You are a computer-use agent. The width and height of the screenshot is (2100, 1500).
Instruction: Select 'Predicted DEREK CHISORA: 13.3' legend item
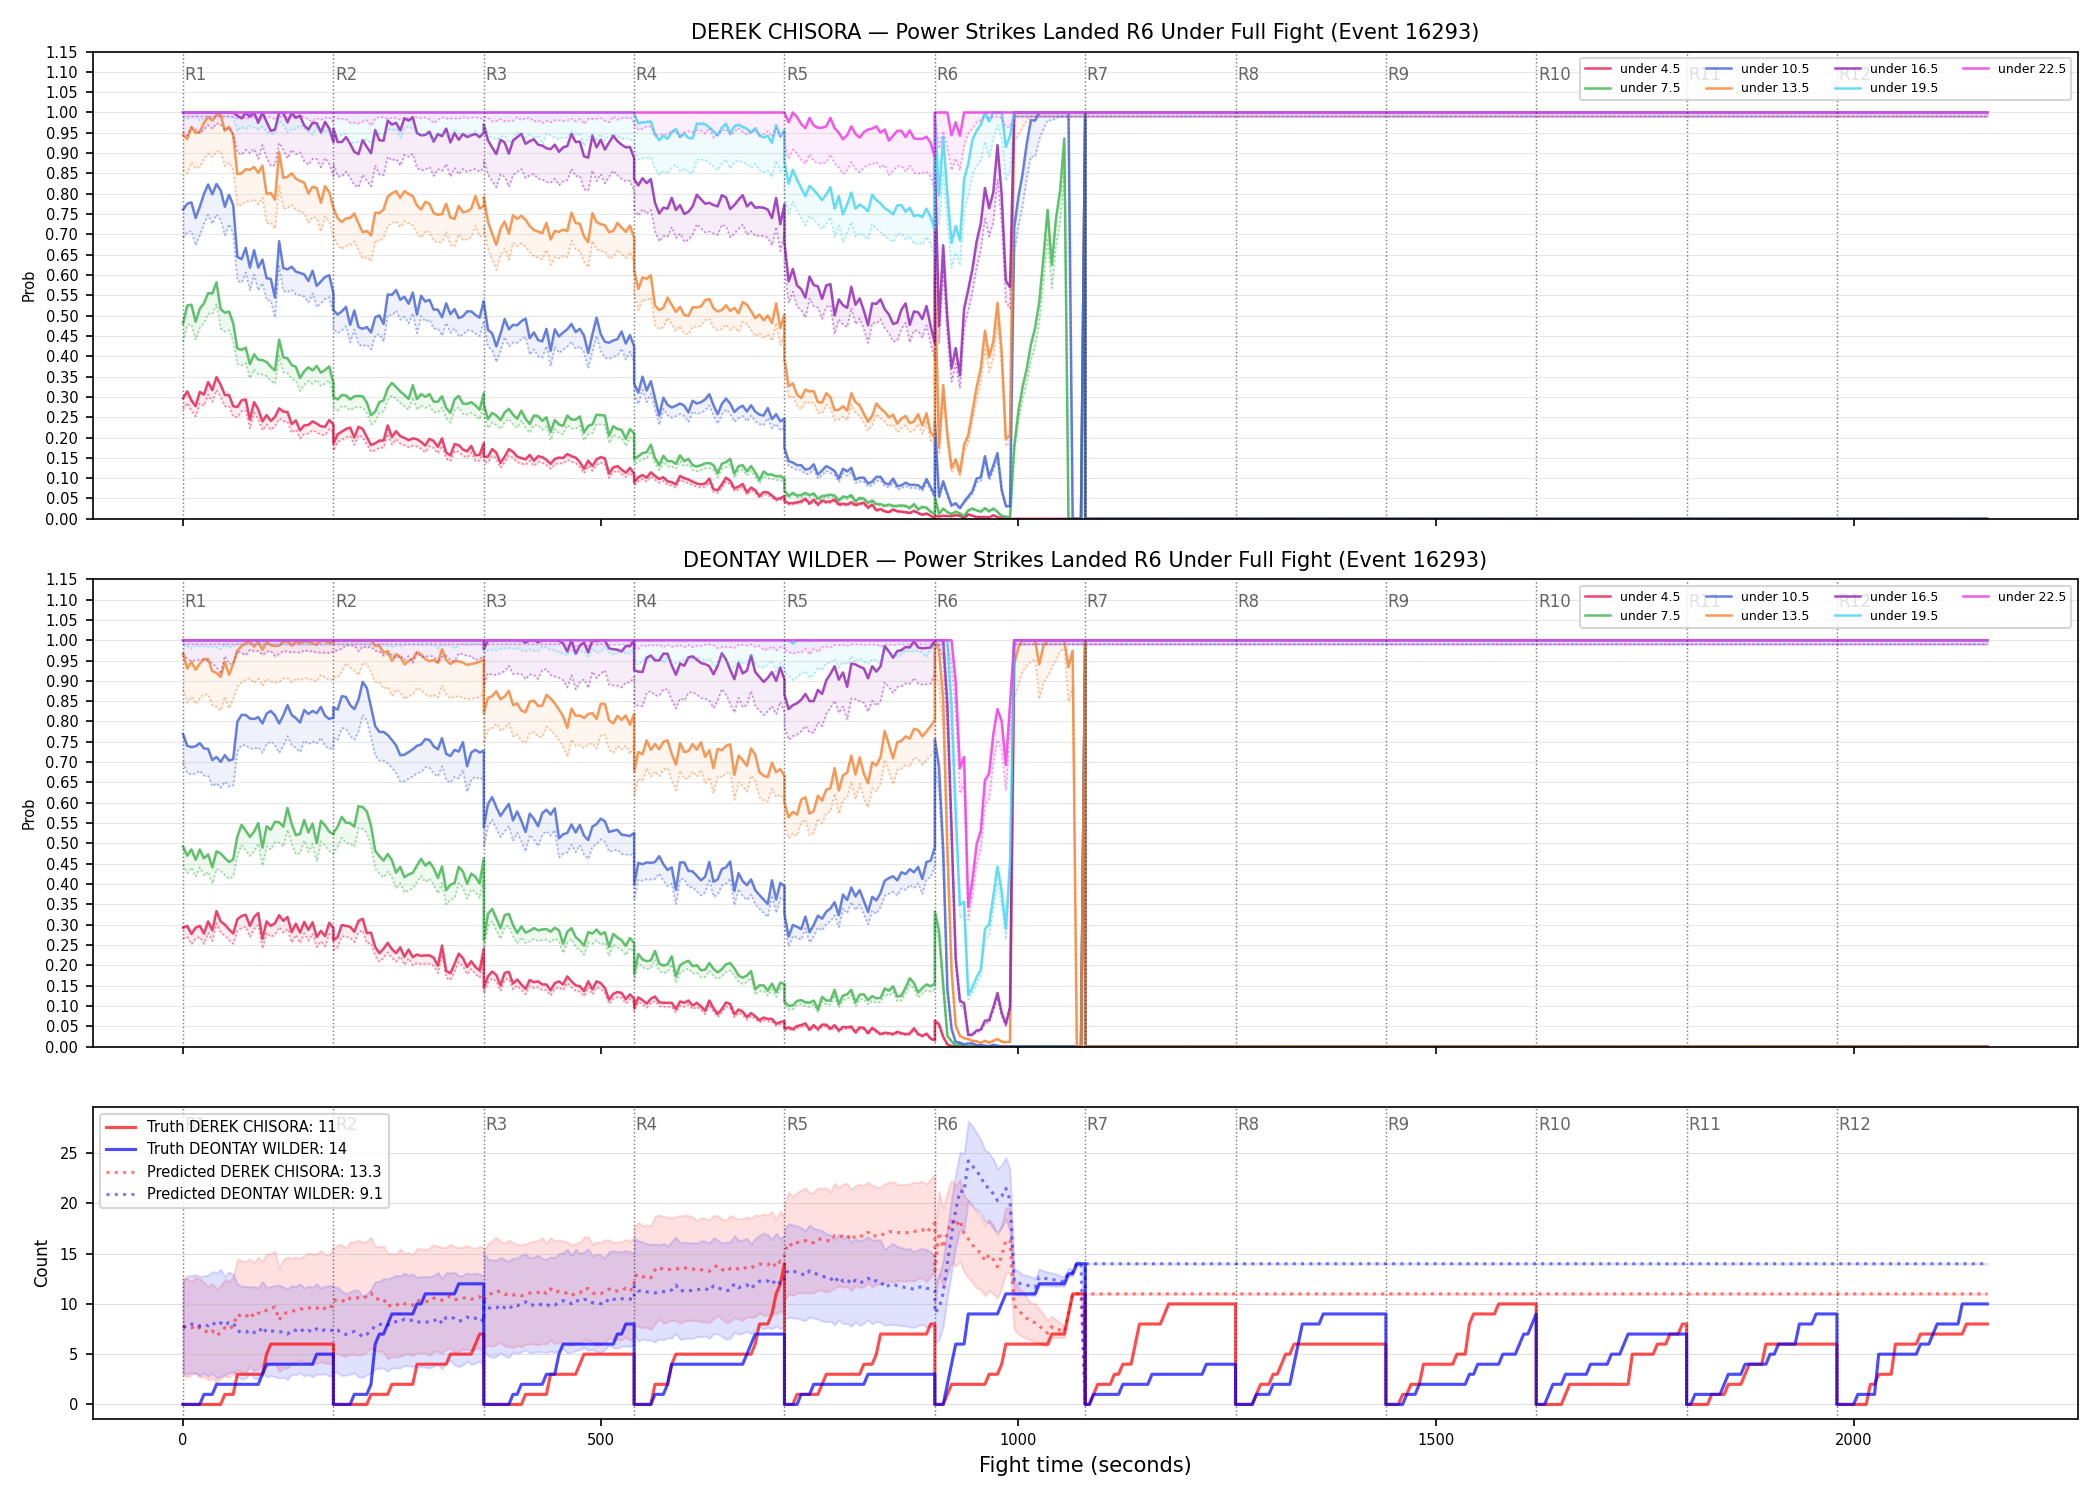242,1172
